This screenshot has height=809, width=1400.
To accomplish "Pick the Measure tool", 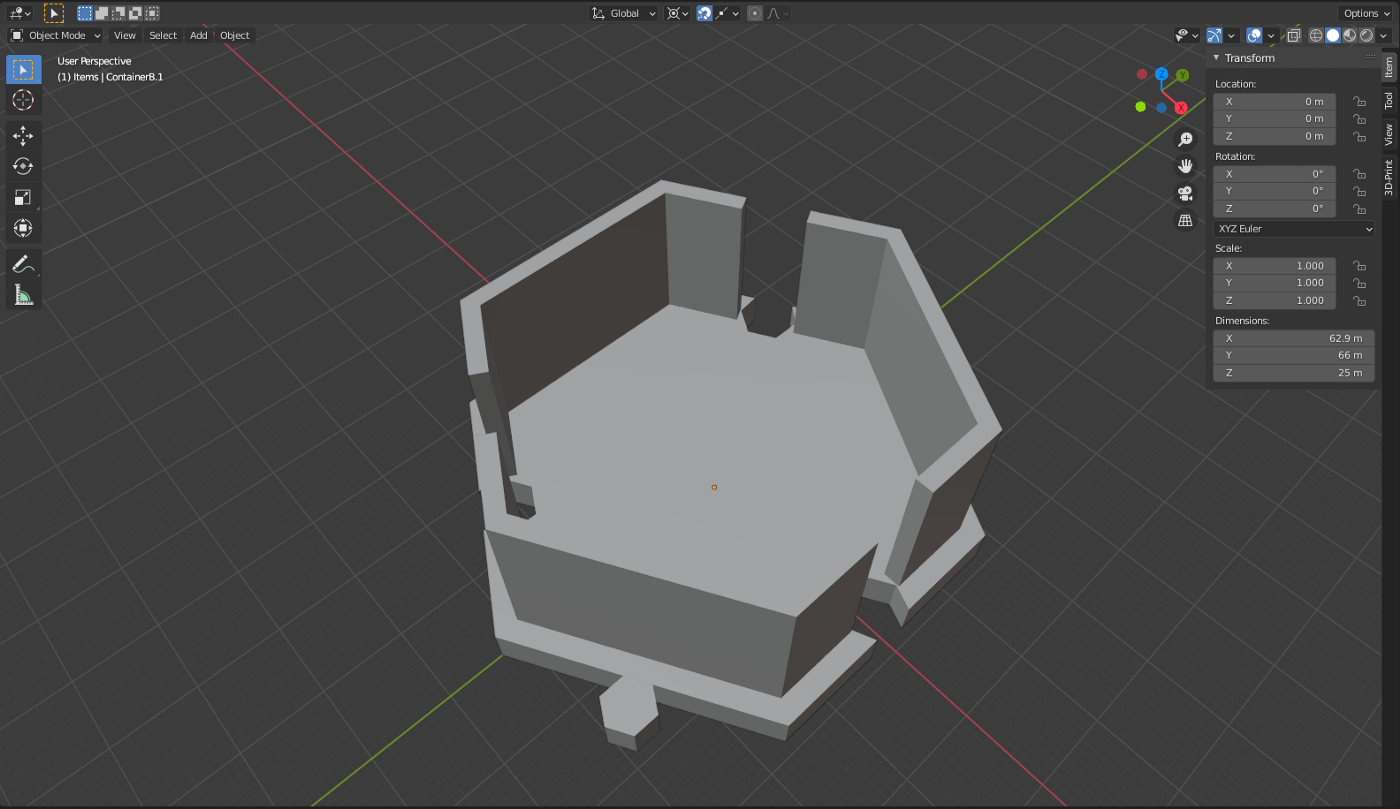I will [x=23, y=293].
